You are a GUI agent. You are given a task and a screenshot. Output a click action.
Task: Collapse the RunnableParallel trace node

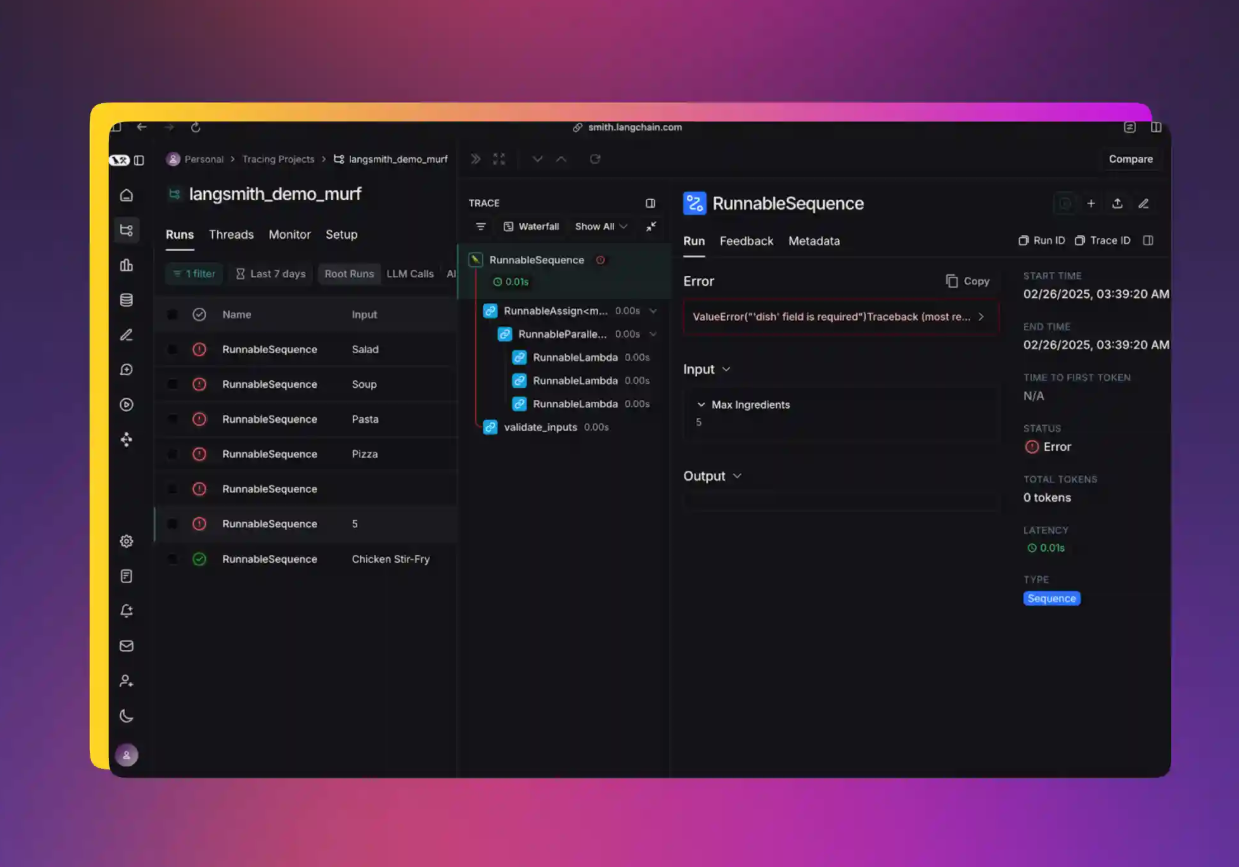653,334
